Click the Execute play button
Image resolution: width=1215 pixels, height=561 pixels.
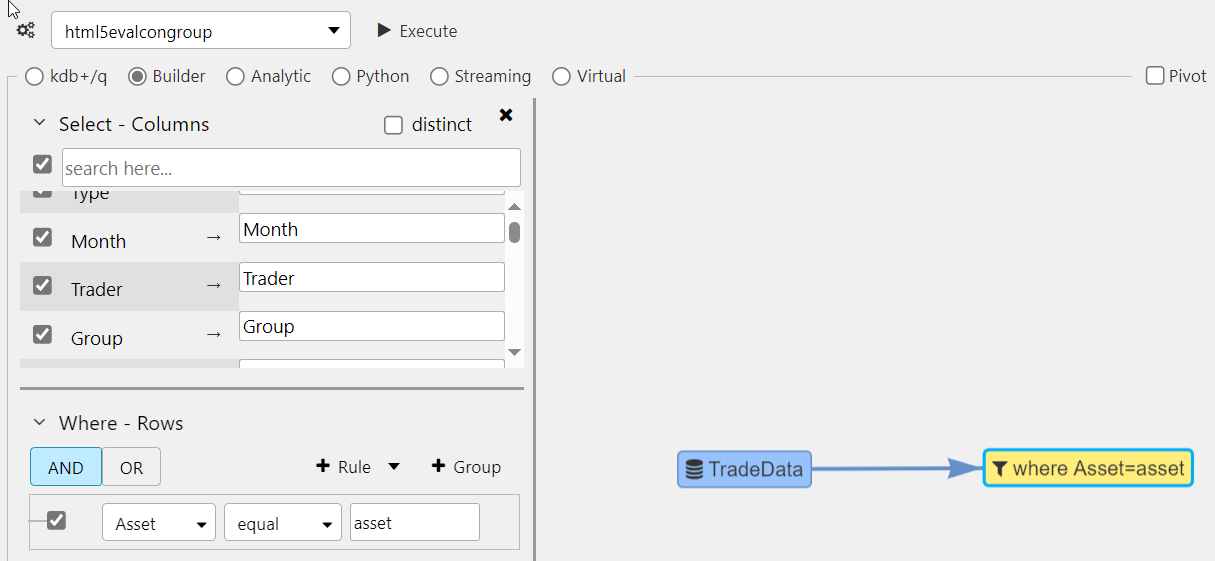click(416, 31)
